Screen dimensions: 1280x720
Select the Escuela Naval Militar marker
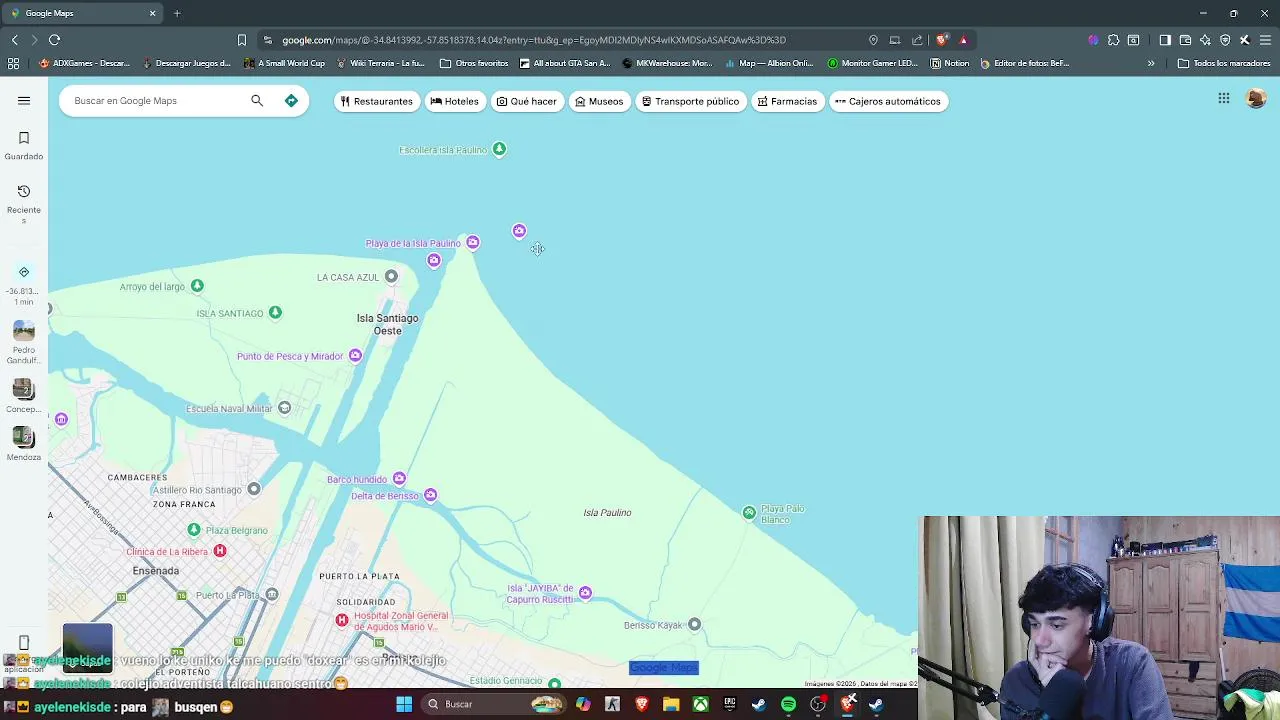coord(285,407)
